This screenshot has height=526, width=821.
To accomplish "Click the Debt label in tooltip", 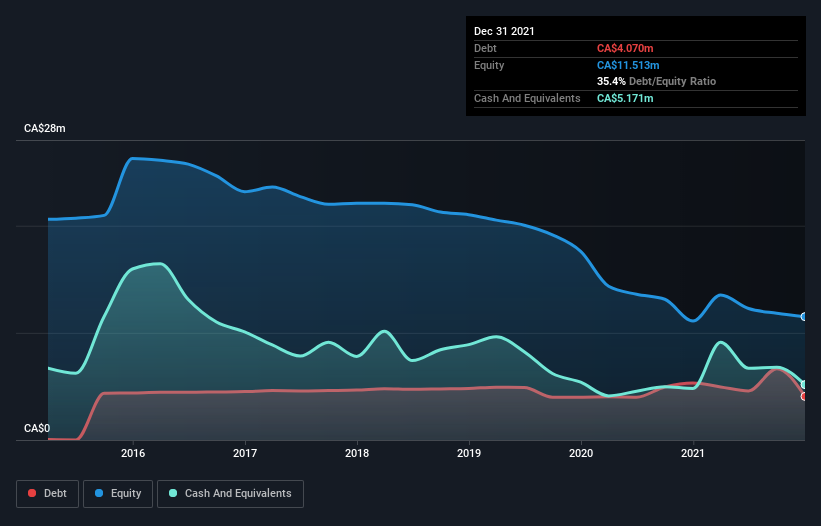I will tap(485, 48).
